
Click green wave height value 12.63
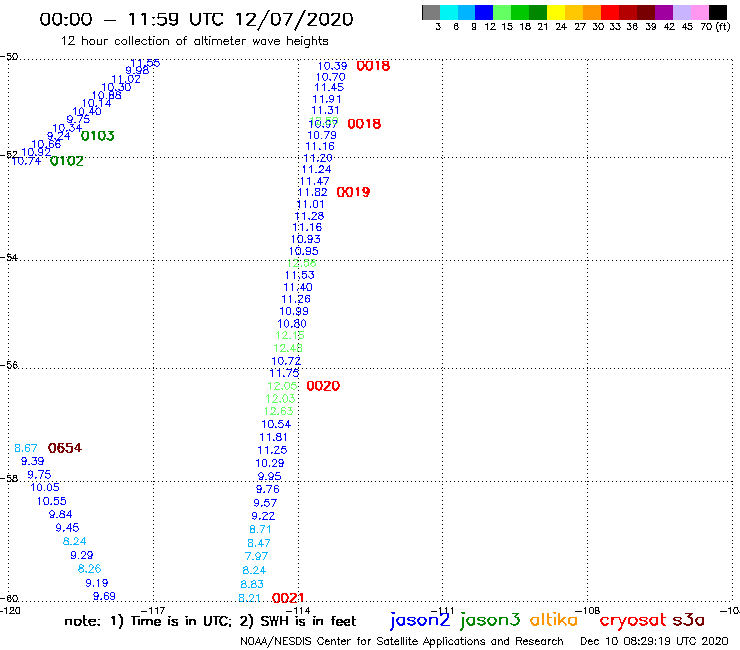pyautogui.click(x=278, y=411)
